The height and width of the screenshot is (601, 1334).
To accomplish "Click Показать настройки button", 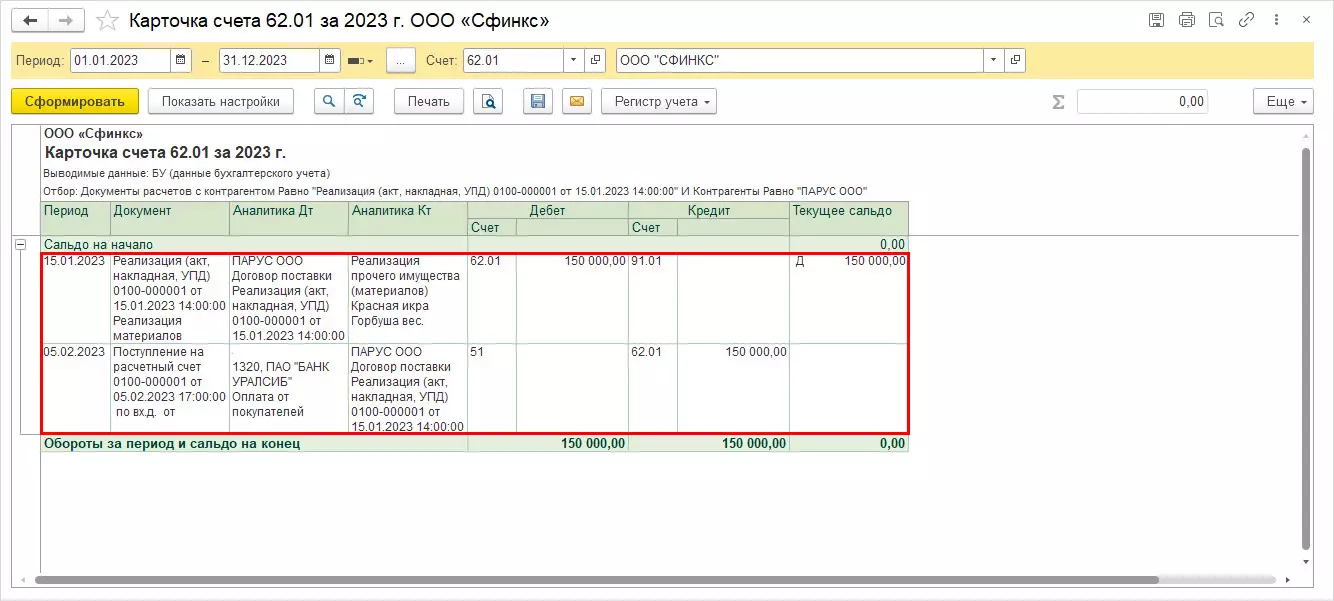I will pyautogui.click(x=221, y=101).
